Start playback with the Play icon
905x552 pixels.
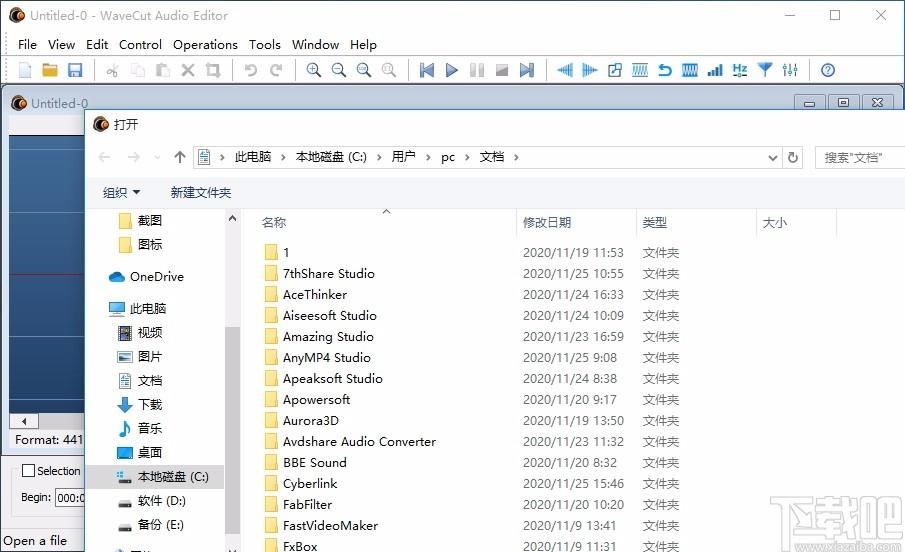tap(452, 70)
